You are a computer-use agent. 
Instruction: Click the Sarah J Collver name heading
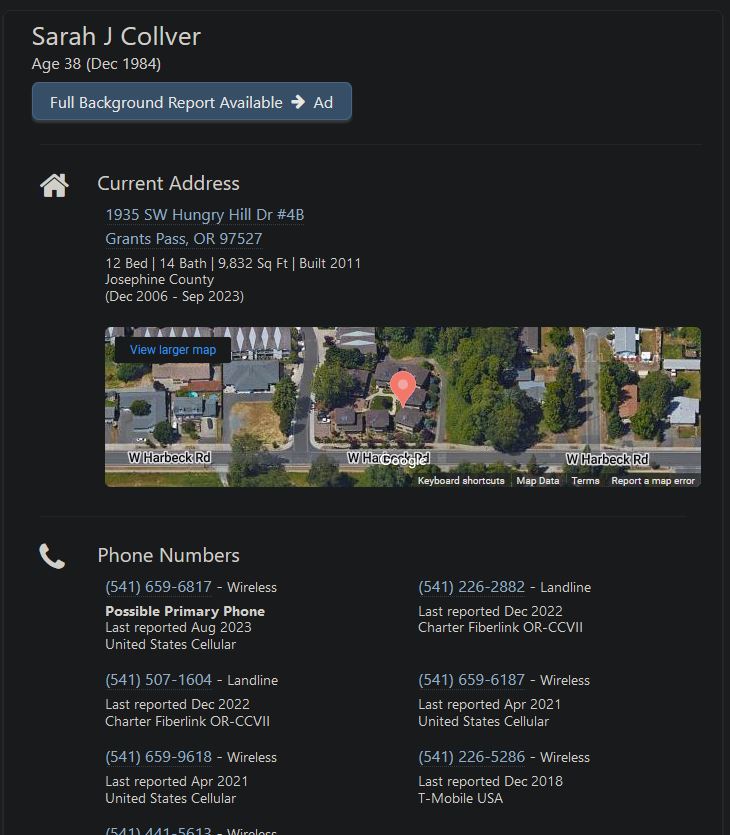[116, 37]
